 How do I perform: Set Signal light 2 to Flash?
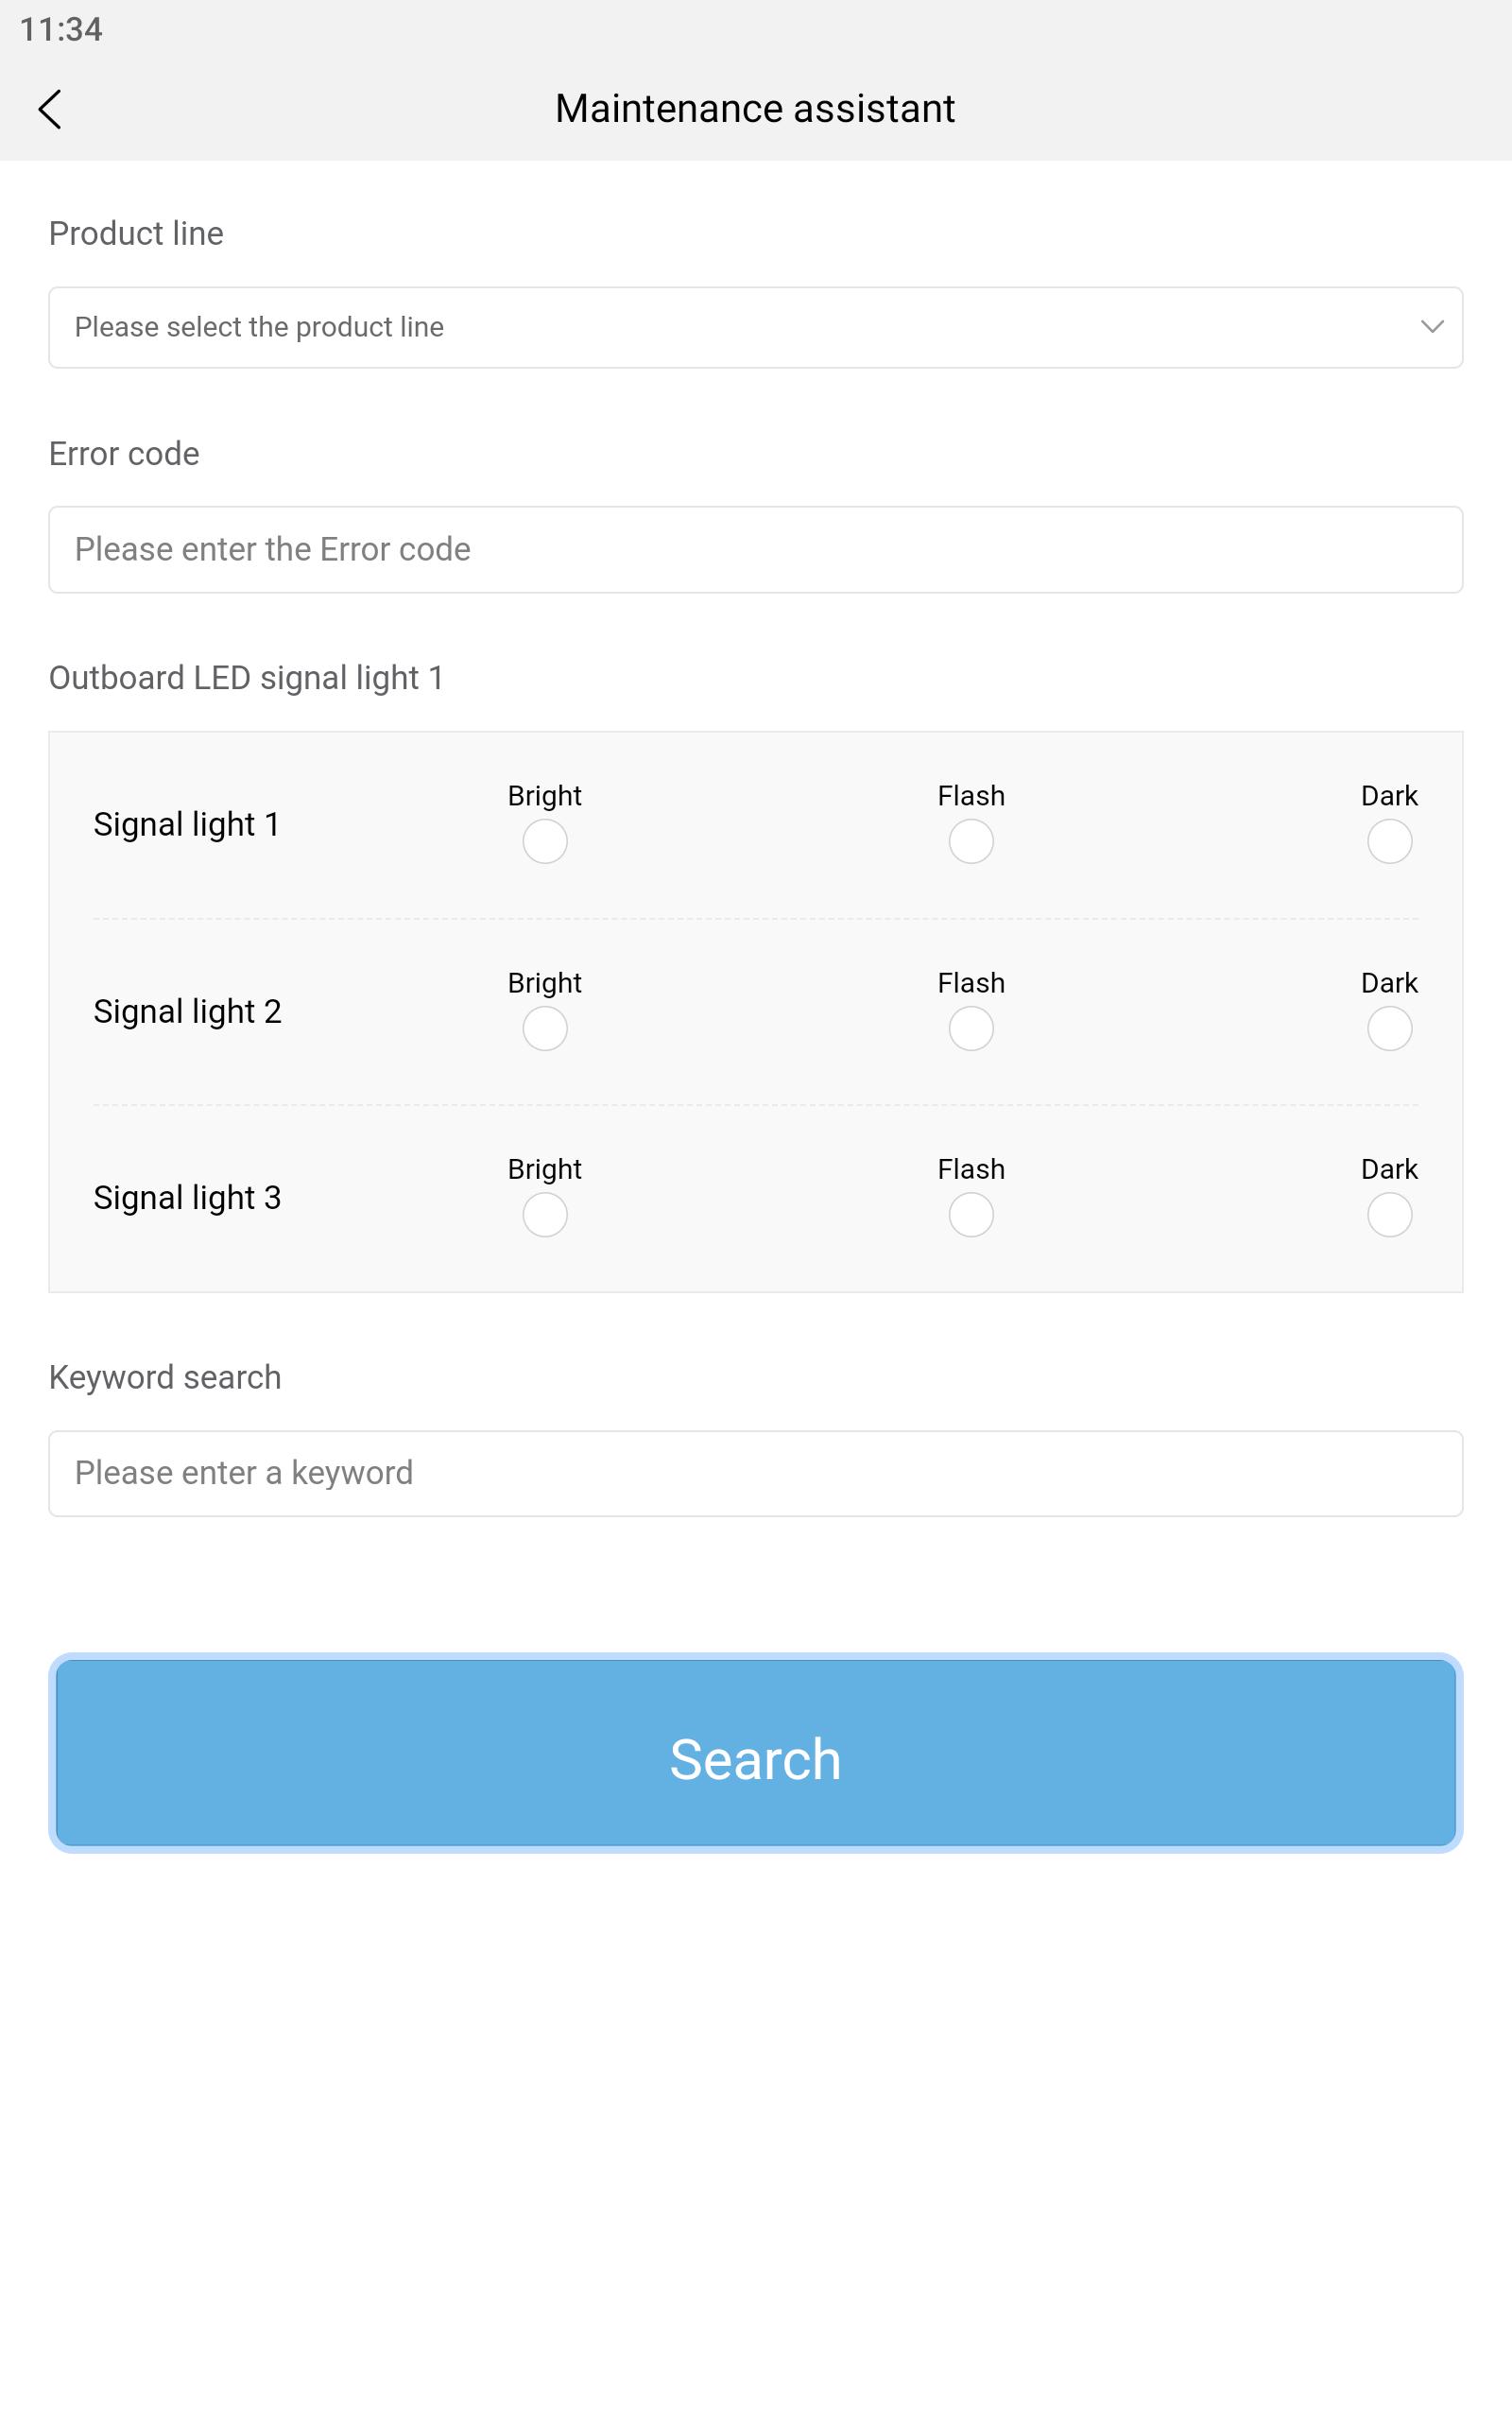click(971, 1028)
